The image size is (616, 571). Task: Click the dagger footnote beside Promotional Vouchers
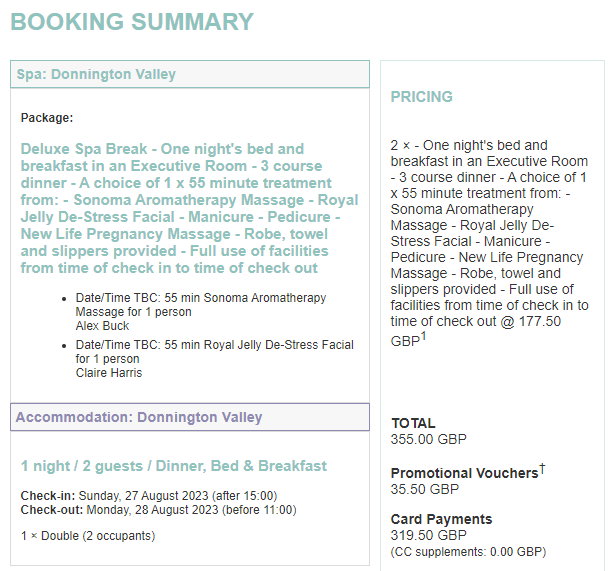pyautogui.click(x=542, y=468)
